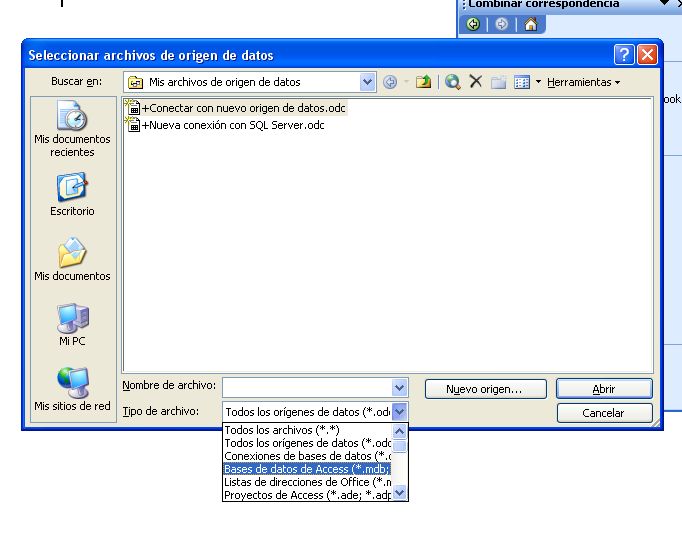Select Bases de datos de Access option
Viewport: 682px width, 544px height.
point(307,469)
